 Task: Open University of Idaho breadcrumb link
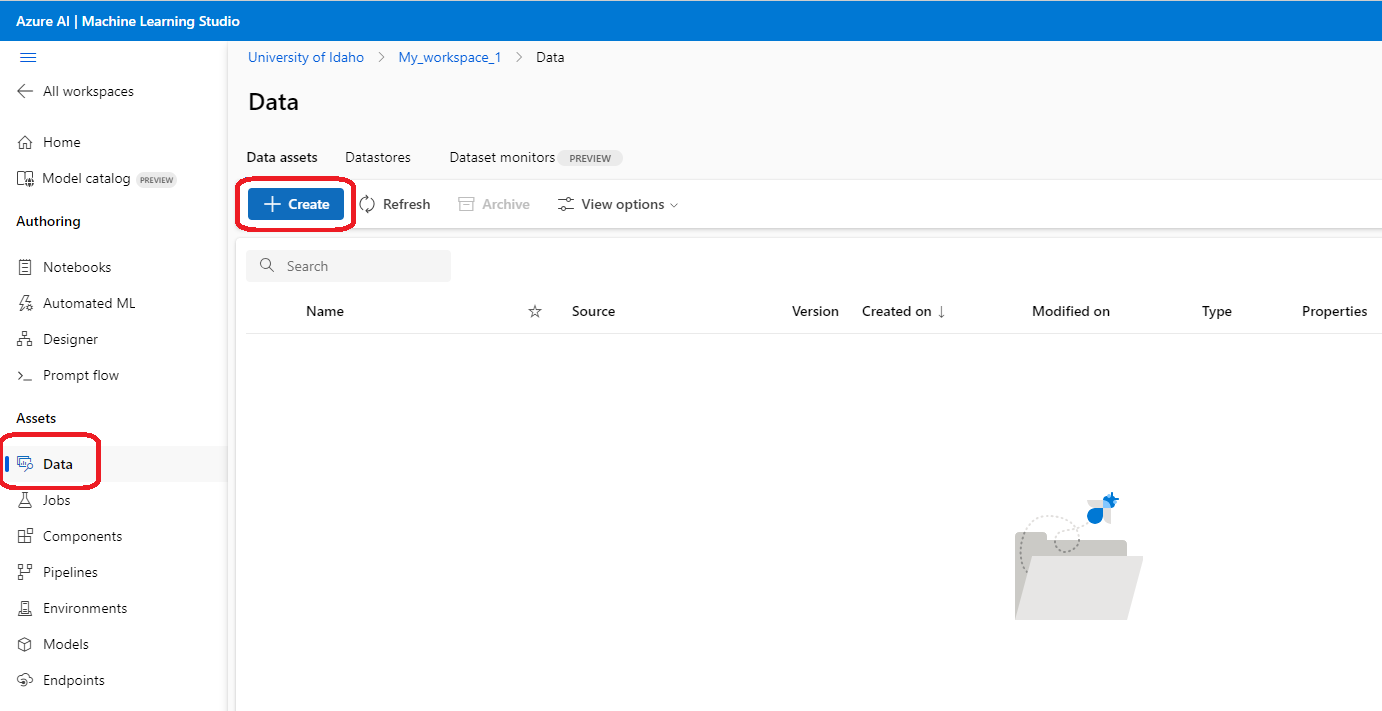coord(306,57)
